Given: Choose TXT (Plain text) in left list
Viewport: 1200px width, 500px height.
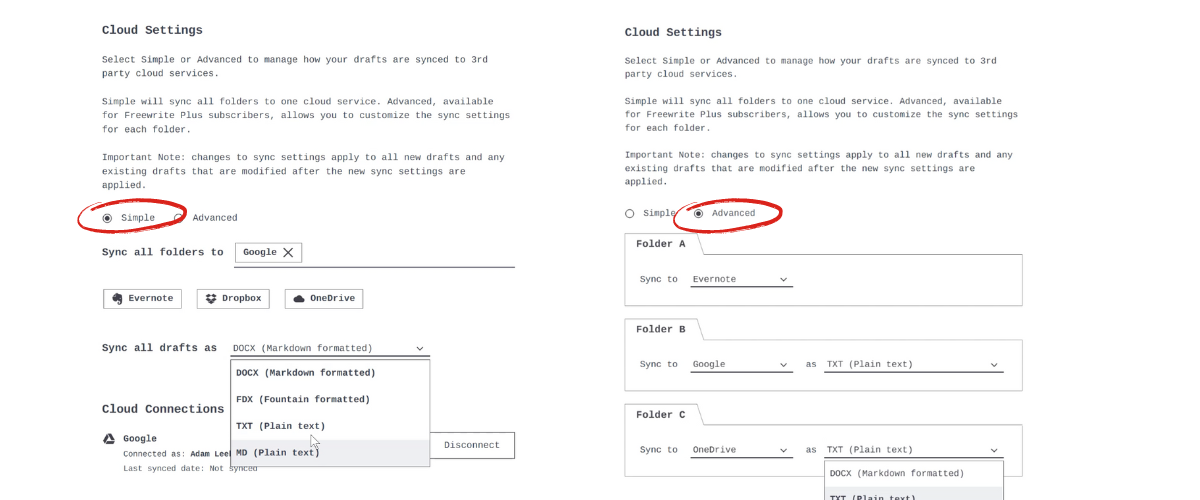Looking at the screenshot, I should (330, 426).
